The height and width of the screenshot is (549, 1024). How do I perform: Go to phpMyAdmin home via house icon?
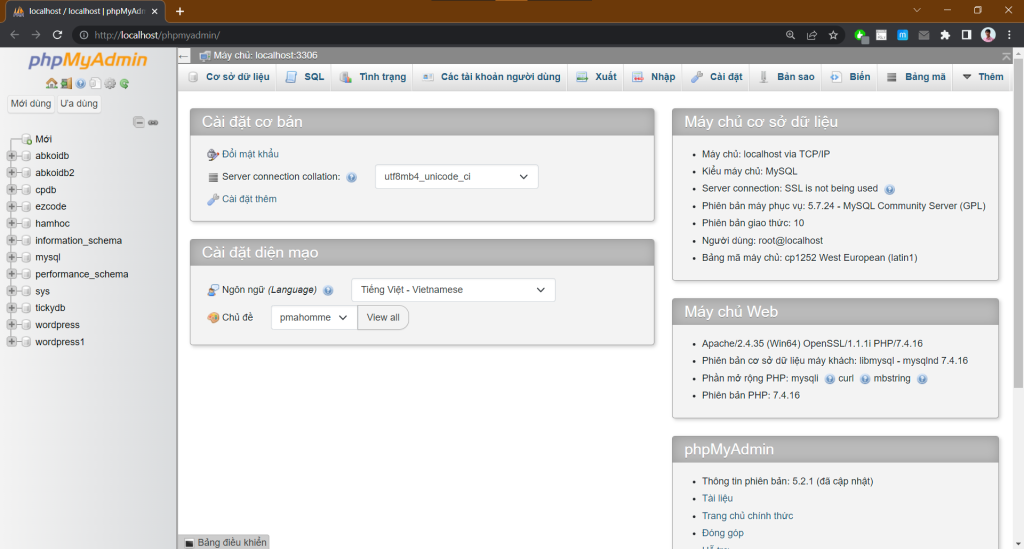(52, 84)
